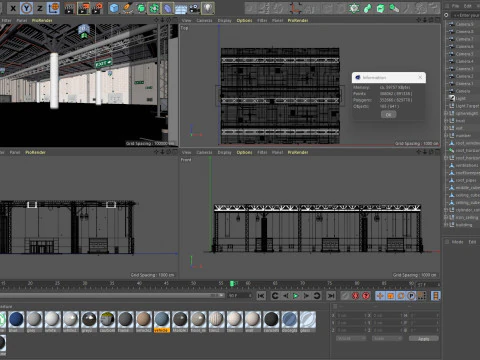This screenshot has width=480, height=360.
Task: Click the green brush toolbar icon
Action: (394, 8)
